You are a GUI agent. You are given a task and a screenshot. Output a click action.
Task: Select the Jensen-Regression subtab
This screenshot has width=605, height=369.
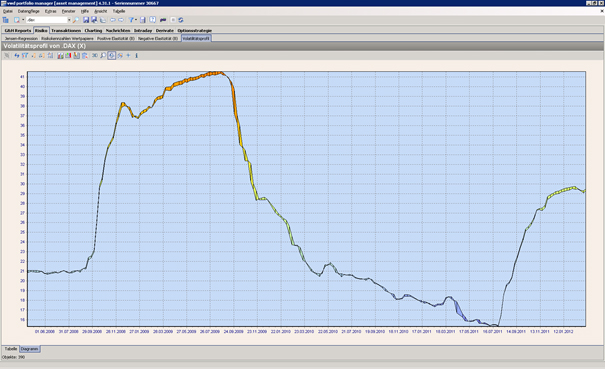tap(21, 39)
